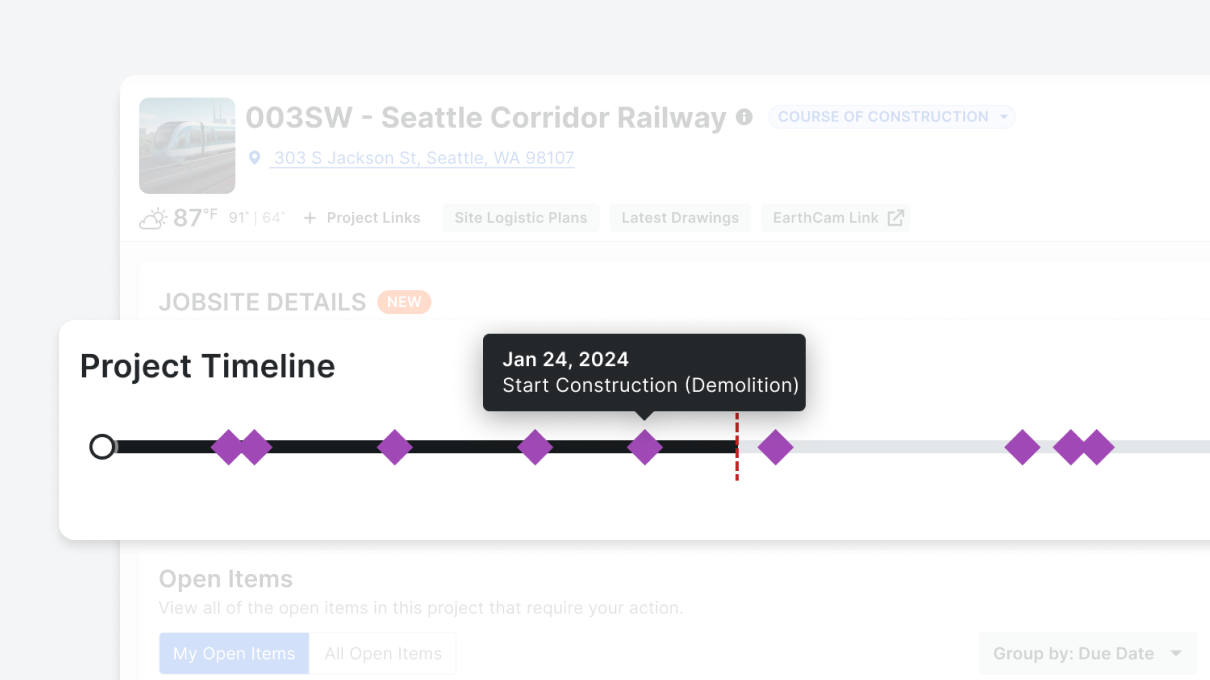Click the last milestone diamond on the timeline

(x=1097, y=449)
